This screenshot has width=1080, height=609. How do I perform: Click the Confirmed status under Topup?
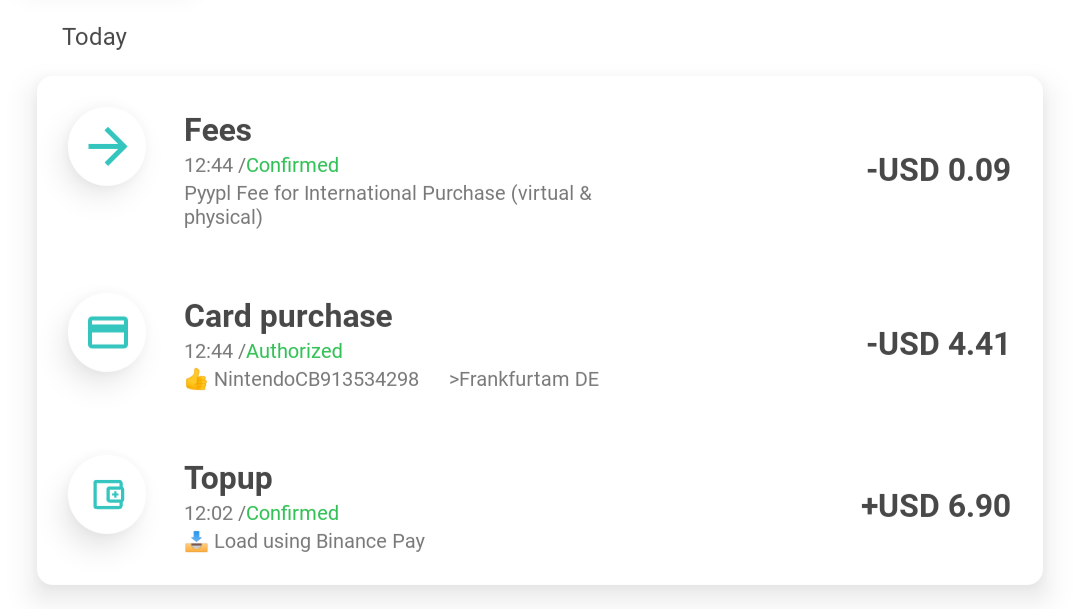pos(292,513)
